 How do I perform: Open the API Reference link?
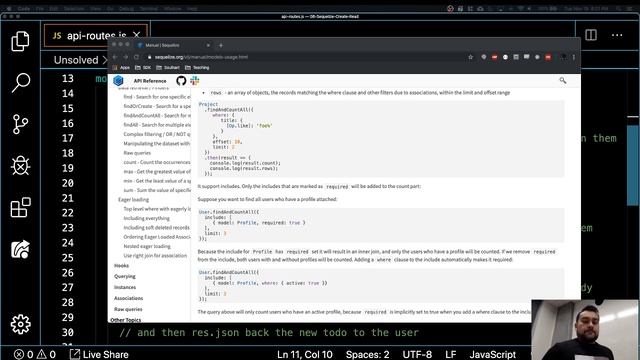coord(150,81)
